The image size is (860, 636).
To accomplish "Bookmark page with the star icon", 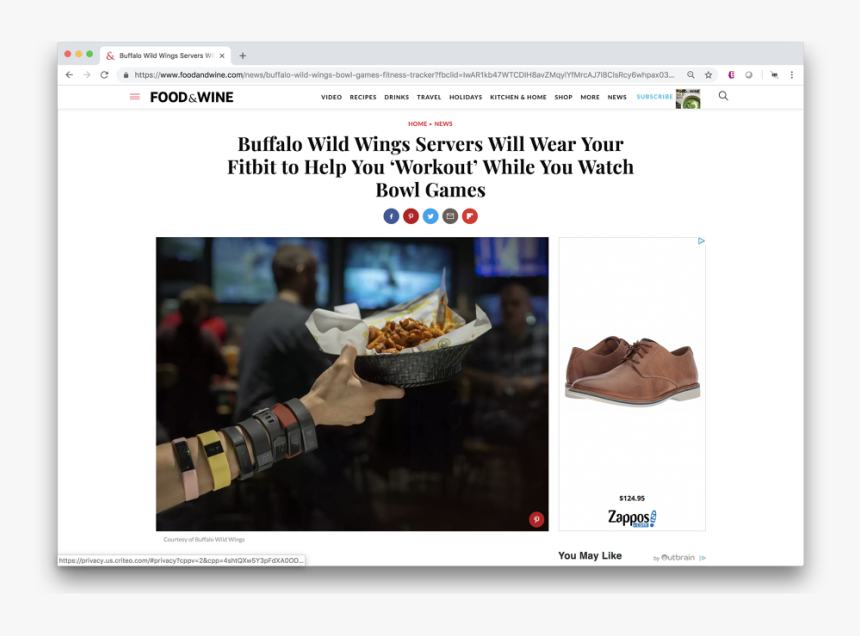I will pyautogui.click(x=708, y=75).
